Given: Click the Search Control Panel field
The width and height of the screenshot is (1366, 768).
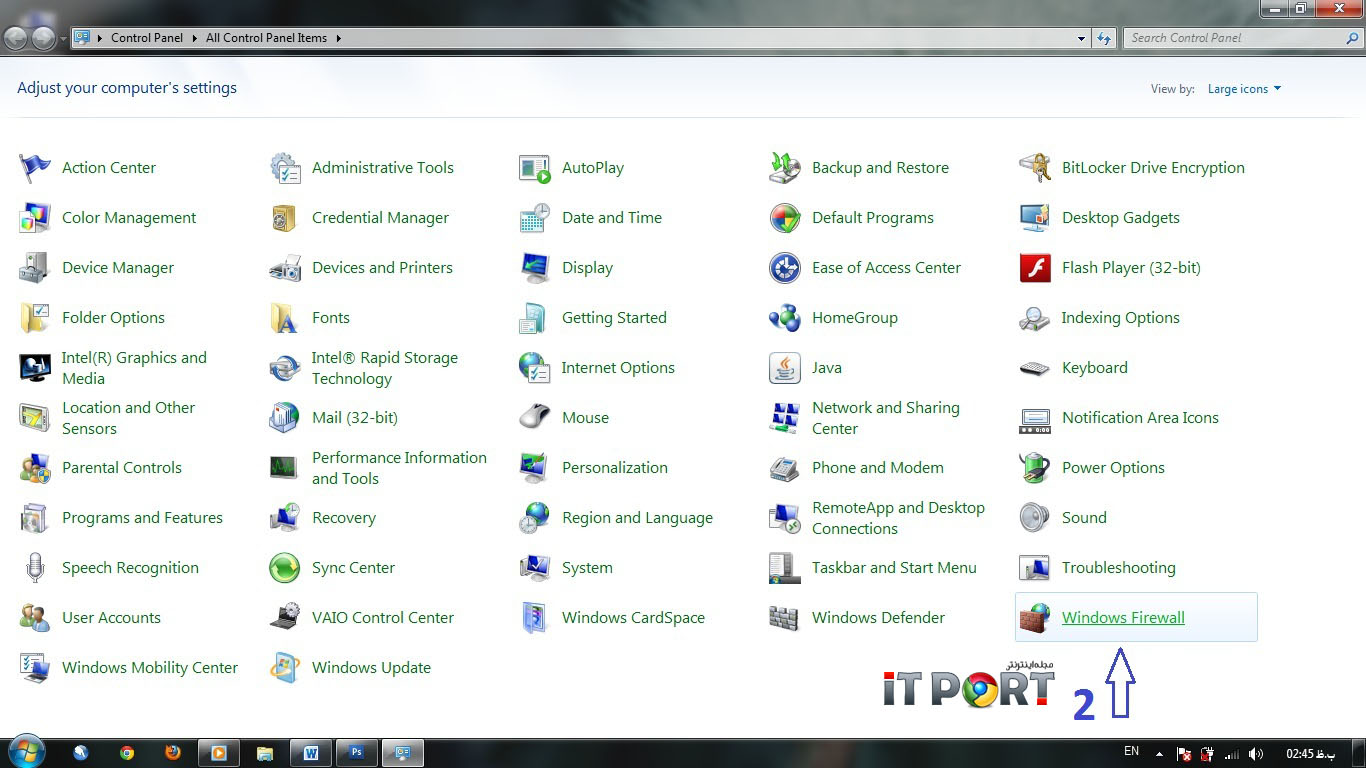Looking at the screenshot, I should coord(1242,38).
